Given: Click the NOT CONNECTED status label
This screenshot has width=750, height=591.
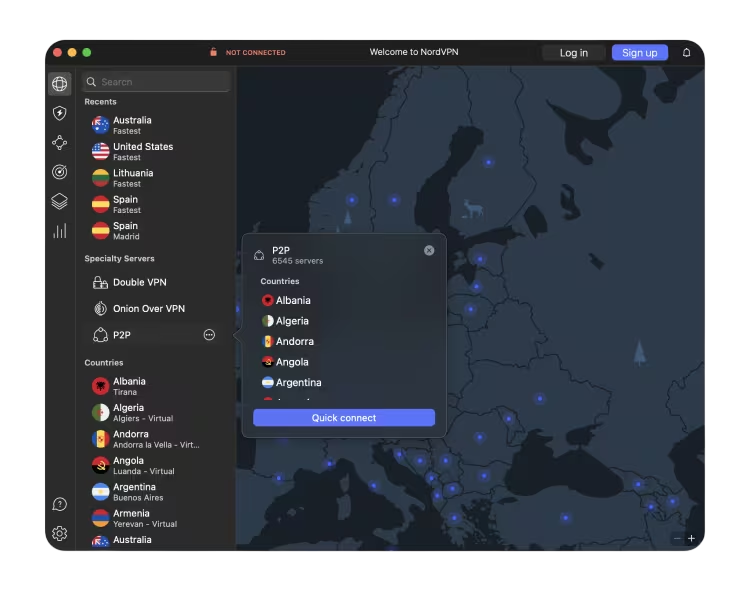Looking at the screenshot, I should coord(255,53).
